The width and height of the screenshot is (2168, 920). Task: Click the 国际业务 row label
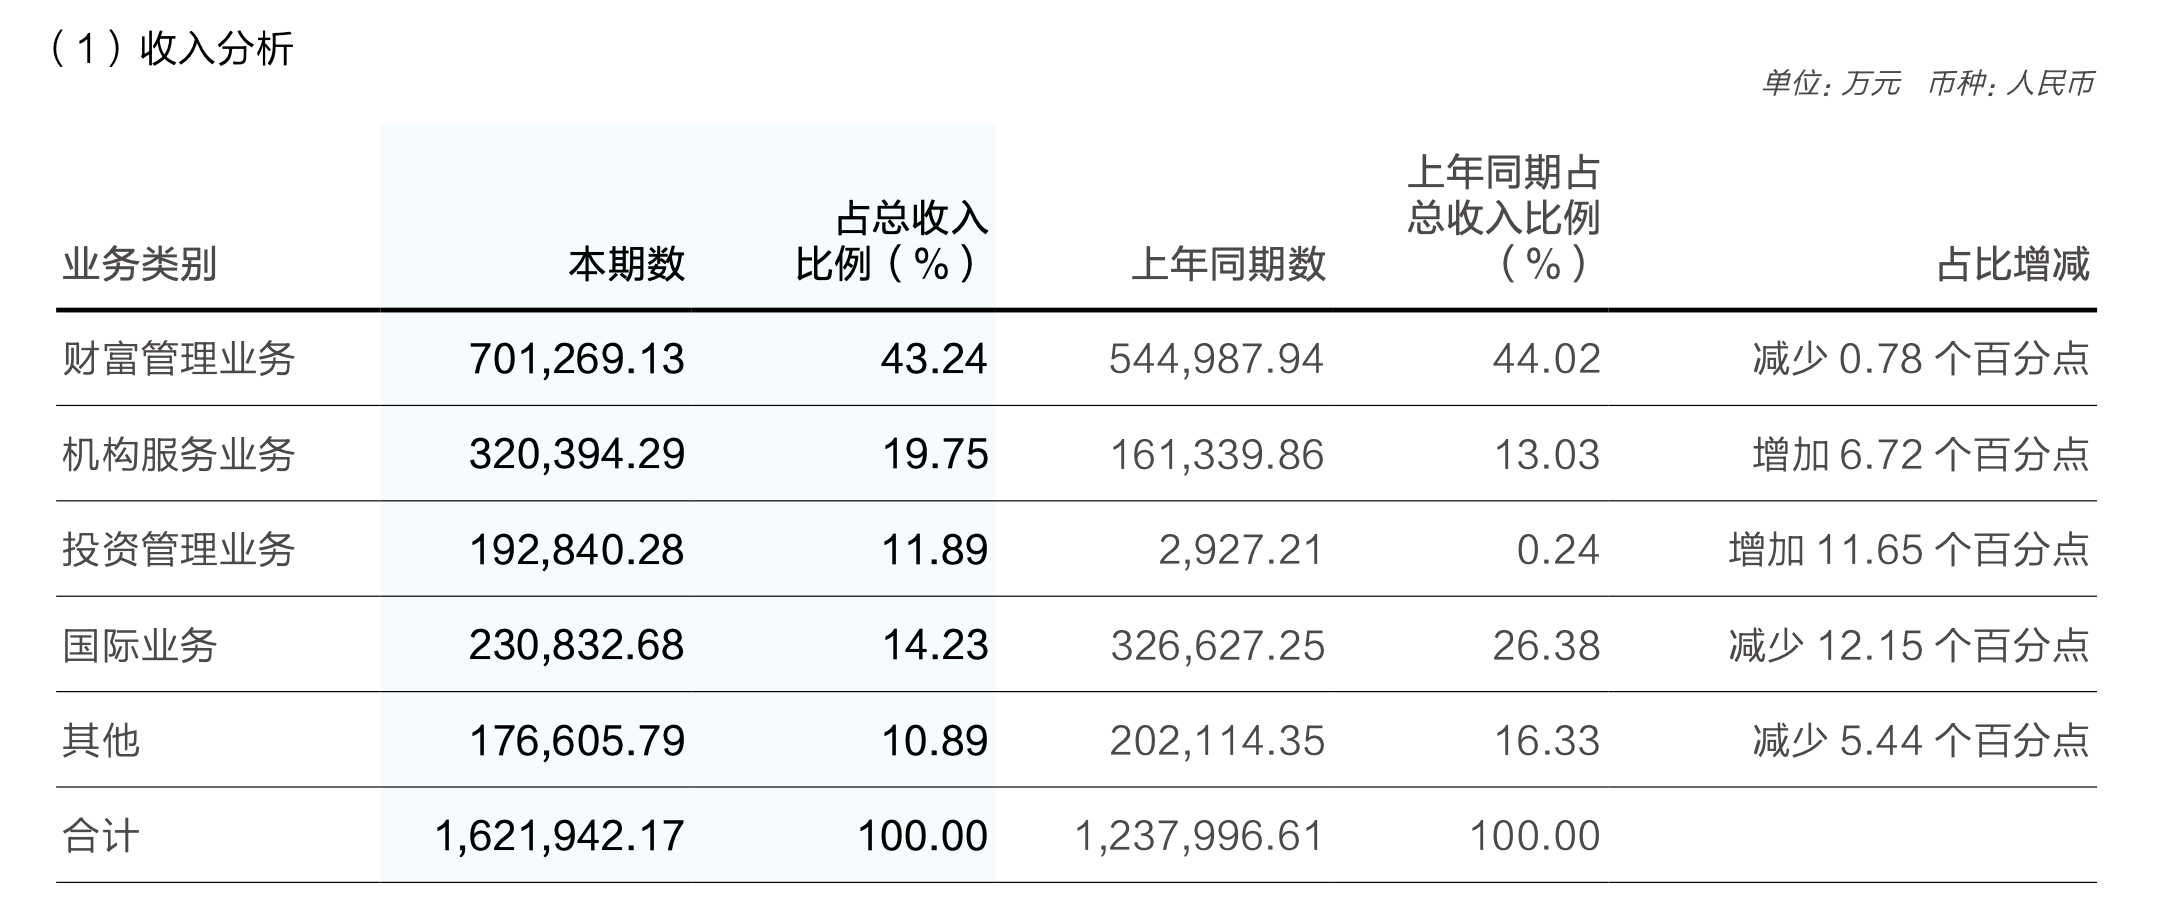click(x=140, y=645)
